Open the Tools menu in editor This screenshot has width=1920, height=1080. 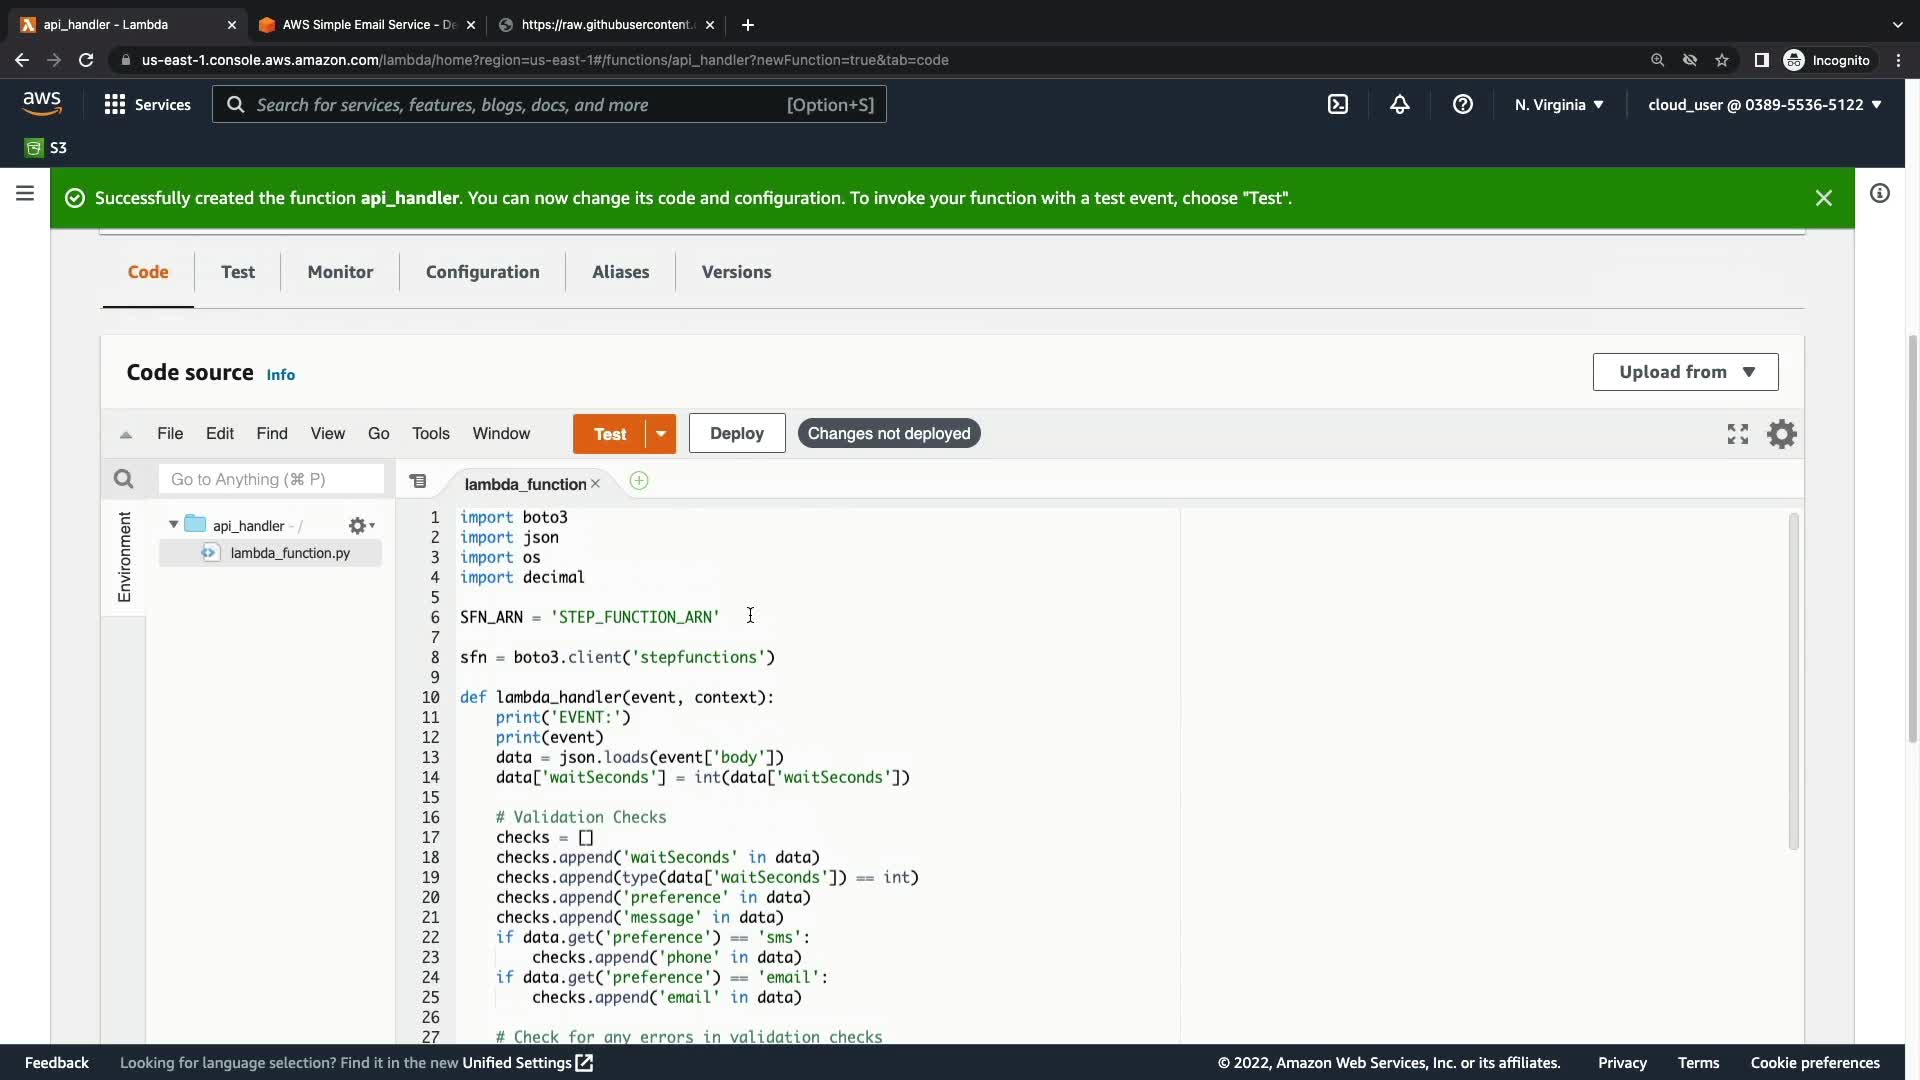pyautogui.click(x=430, y=433)
